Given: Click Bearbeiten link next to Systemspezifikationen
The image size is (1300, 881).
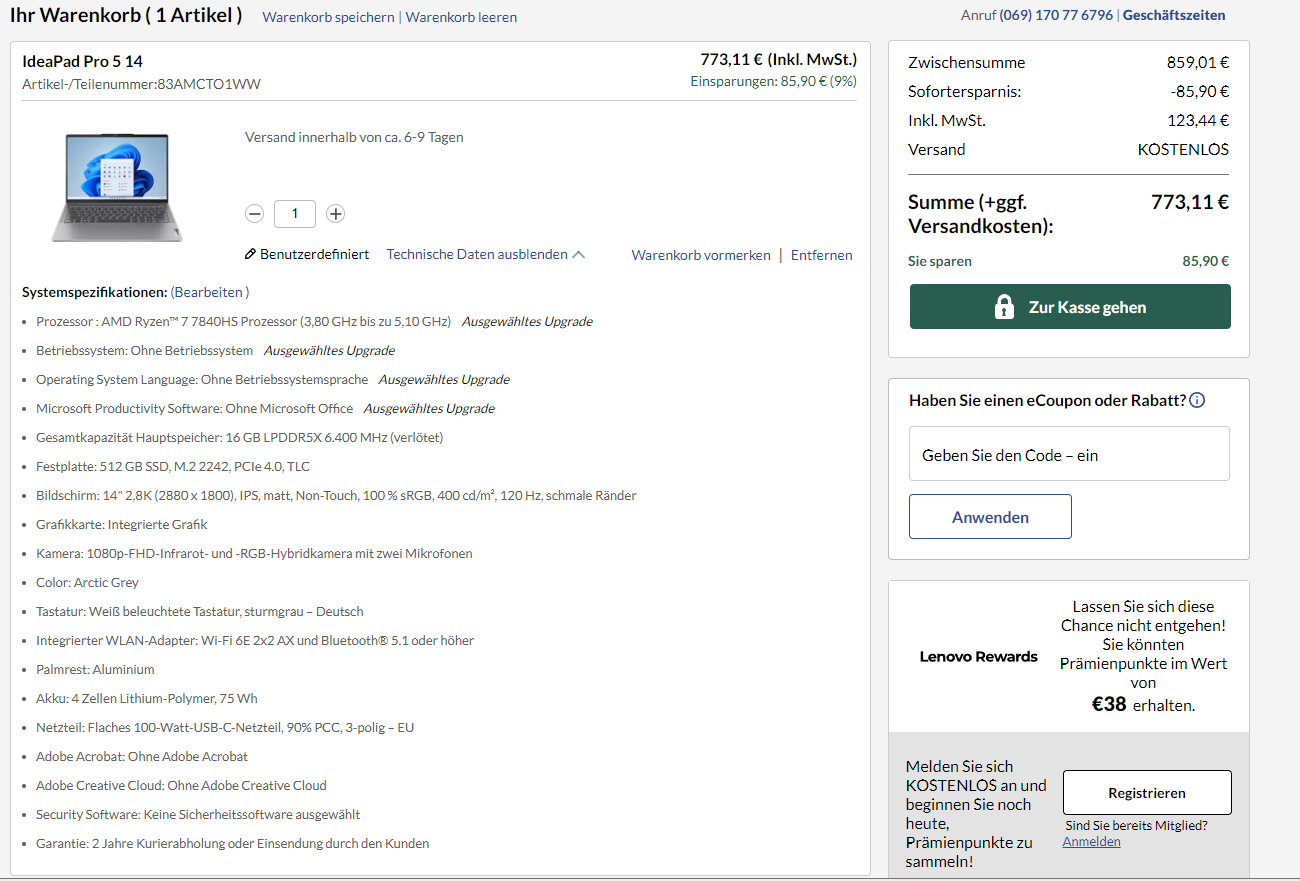Looking at the screenshot, I should (210, 292).
